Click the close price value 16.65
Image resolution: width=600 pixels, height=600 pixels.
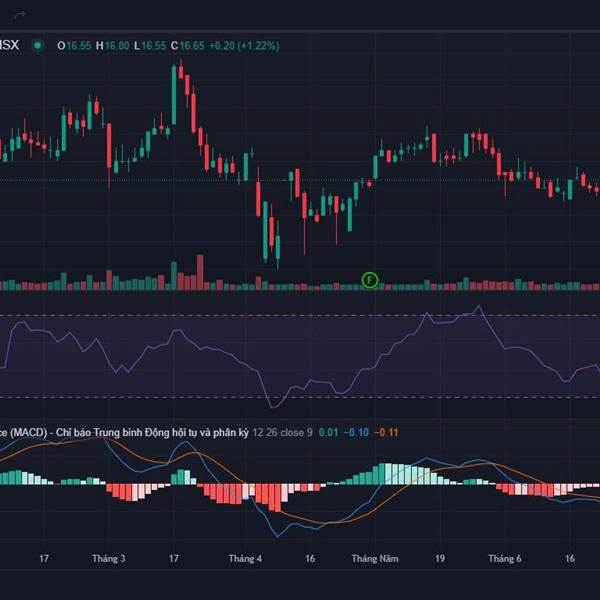click(x=192, y=46)
